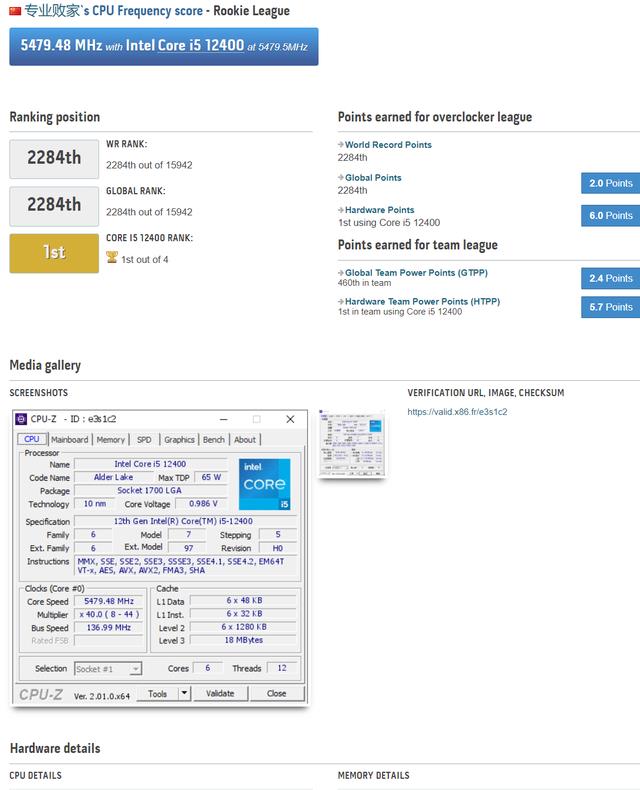
Task: Click the China flag icon beside username
Action: point(15,11)
